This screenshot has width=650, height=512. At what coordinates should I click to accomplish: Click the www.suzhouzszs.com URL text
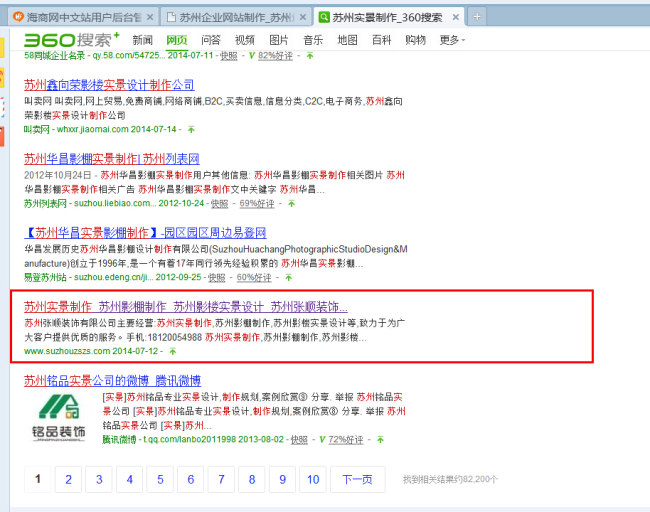pos(67,351)
